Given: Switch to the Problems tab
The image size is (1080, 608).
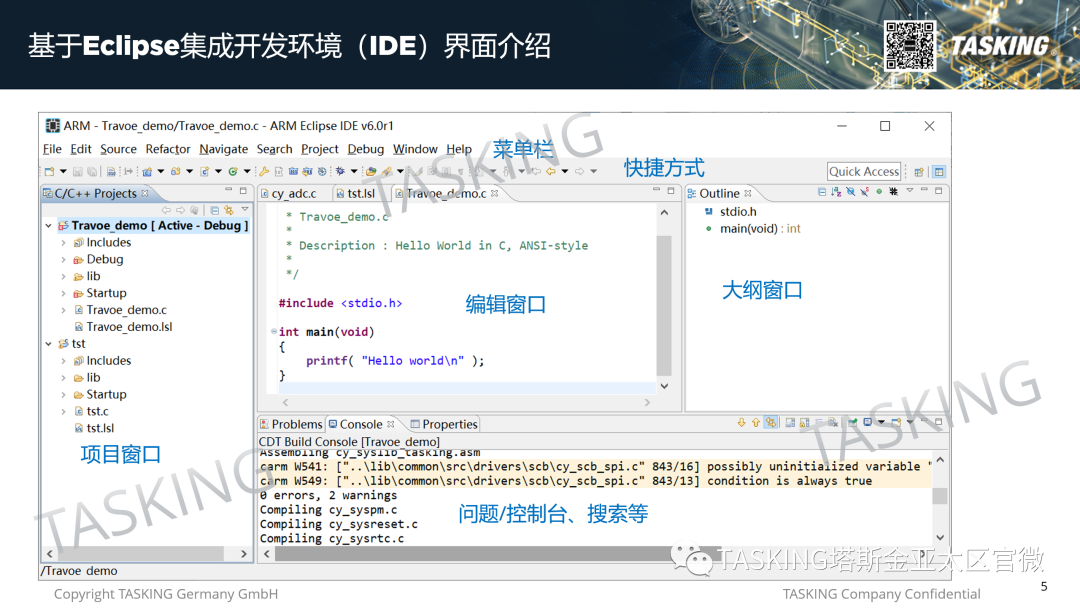Looking at the screenshot, I should pos(291,424).
